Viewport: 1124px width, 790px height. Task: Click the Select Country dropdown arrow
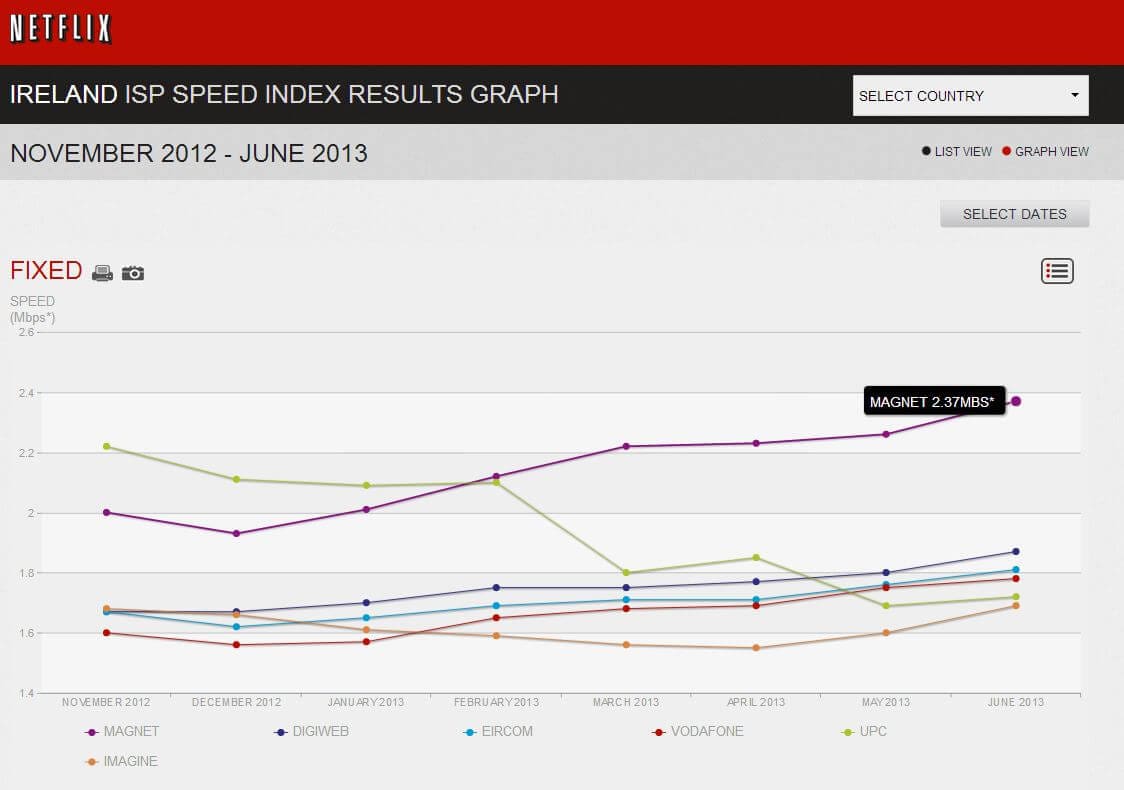pyautogui.click(x=1075, y=95)
